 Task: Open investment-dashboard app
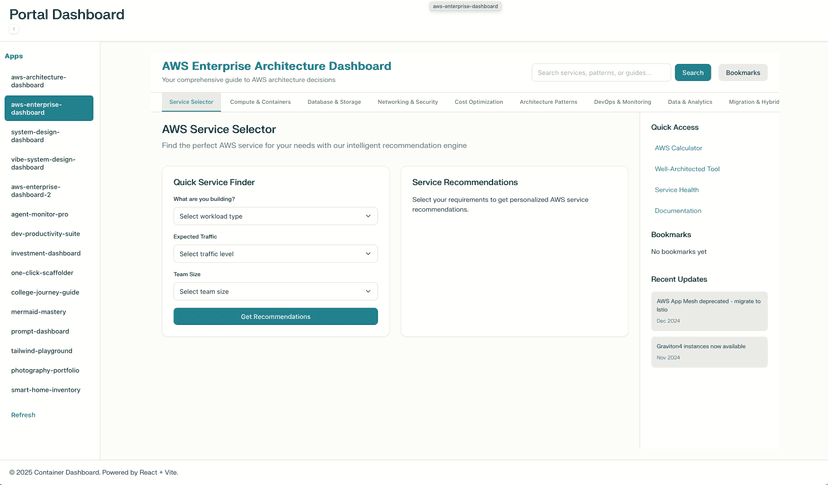click(x=49, y=253)
